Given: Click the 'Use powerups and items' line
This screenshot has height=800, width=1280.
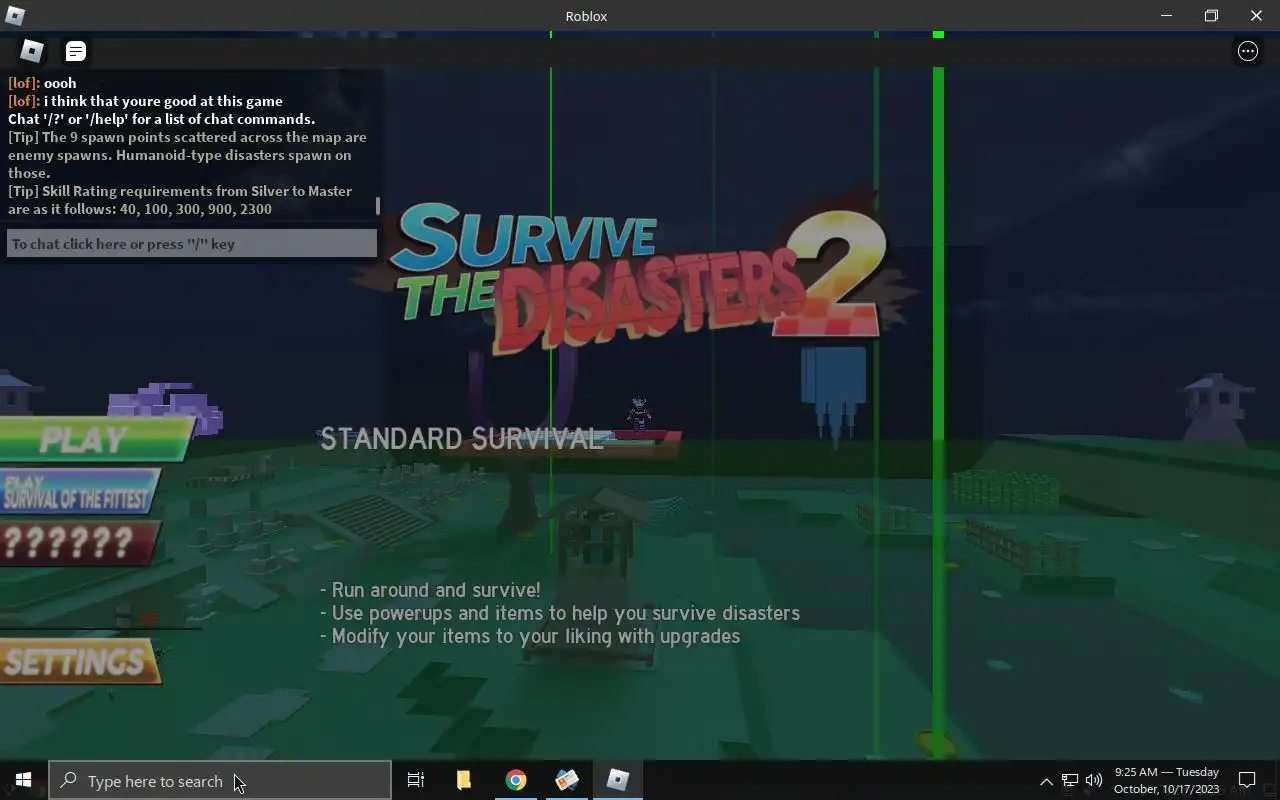Looking at the screenshot, I should click(560, 613).
